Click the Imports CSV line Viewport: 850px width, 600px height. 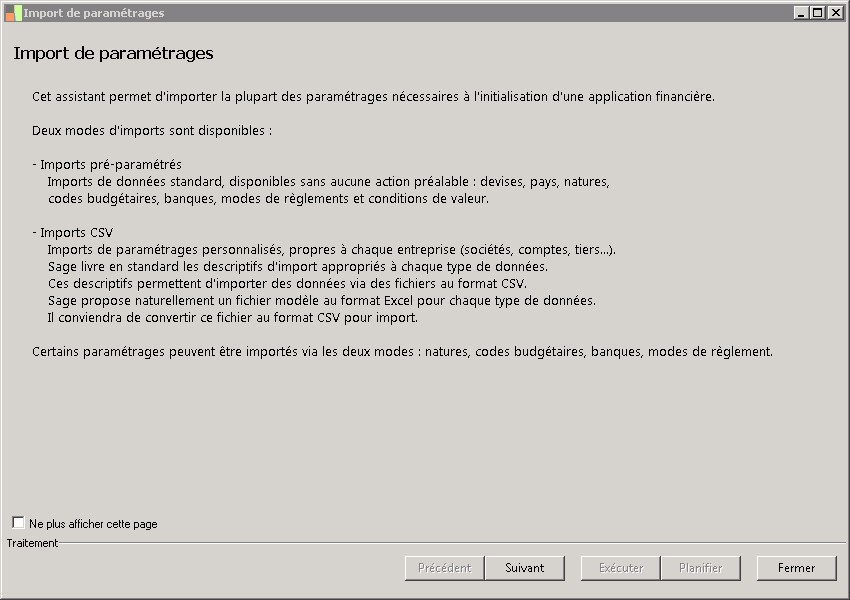[73, 233]
